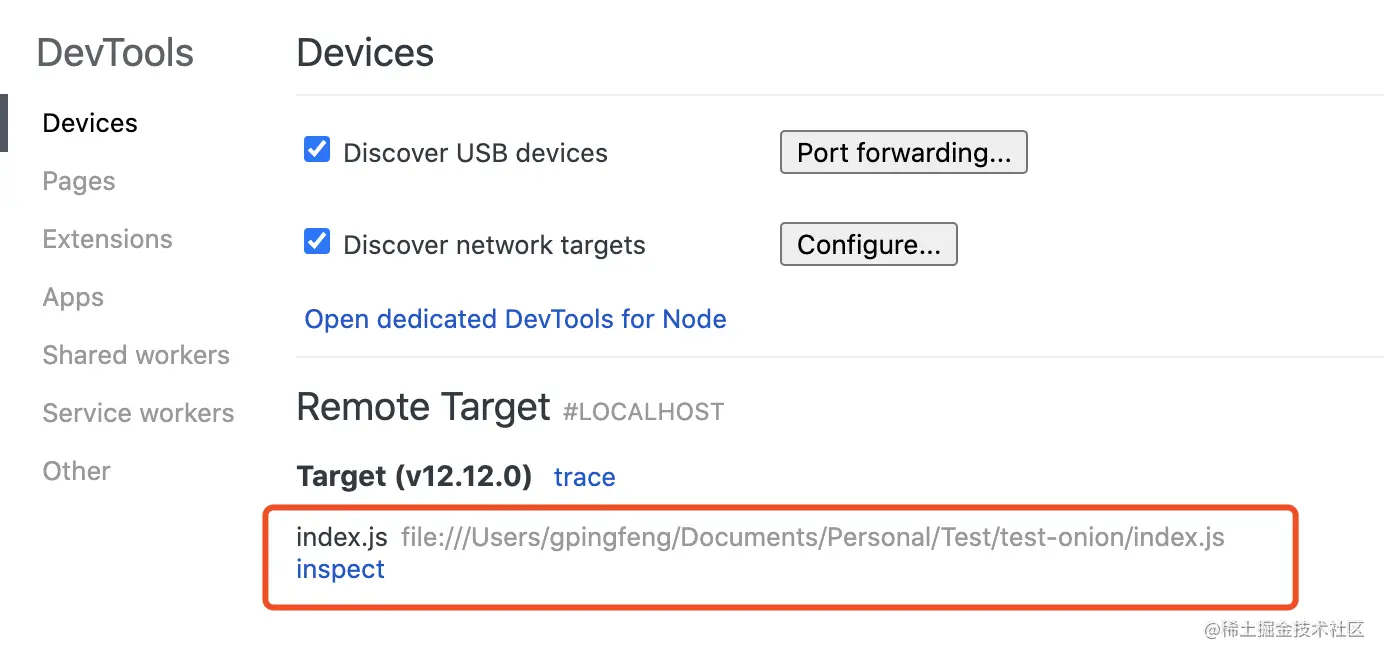
Task: Click the Discover USB devices label text
Action: pyautogui.click(x=475, y=153)
